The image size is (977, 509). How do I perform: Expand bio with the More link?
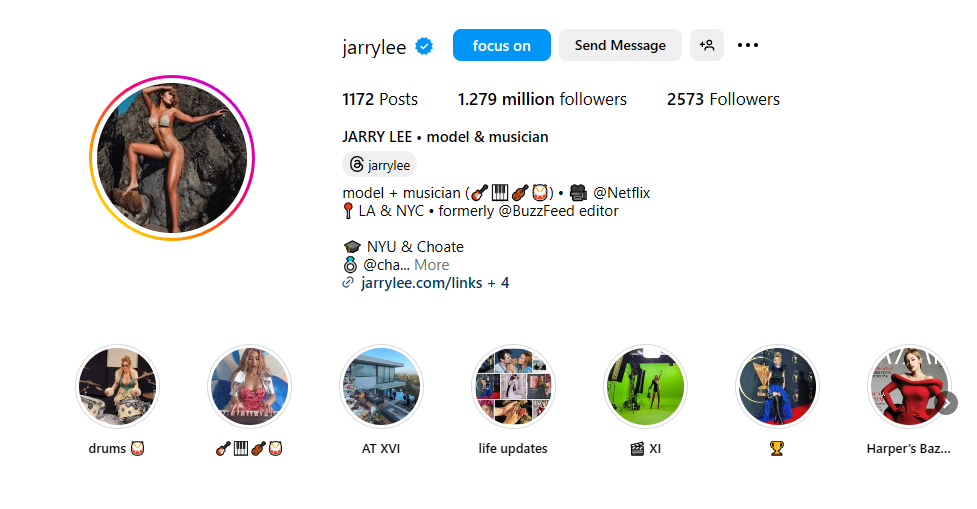(x=431, y=265)
